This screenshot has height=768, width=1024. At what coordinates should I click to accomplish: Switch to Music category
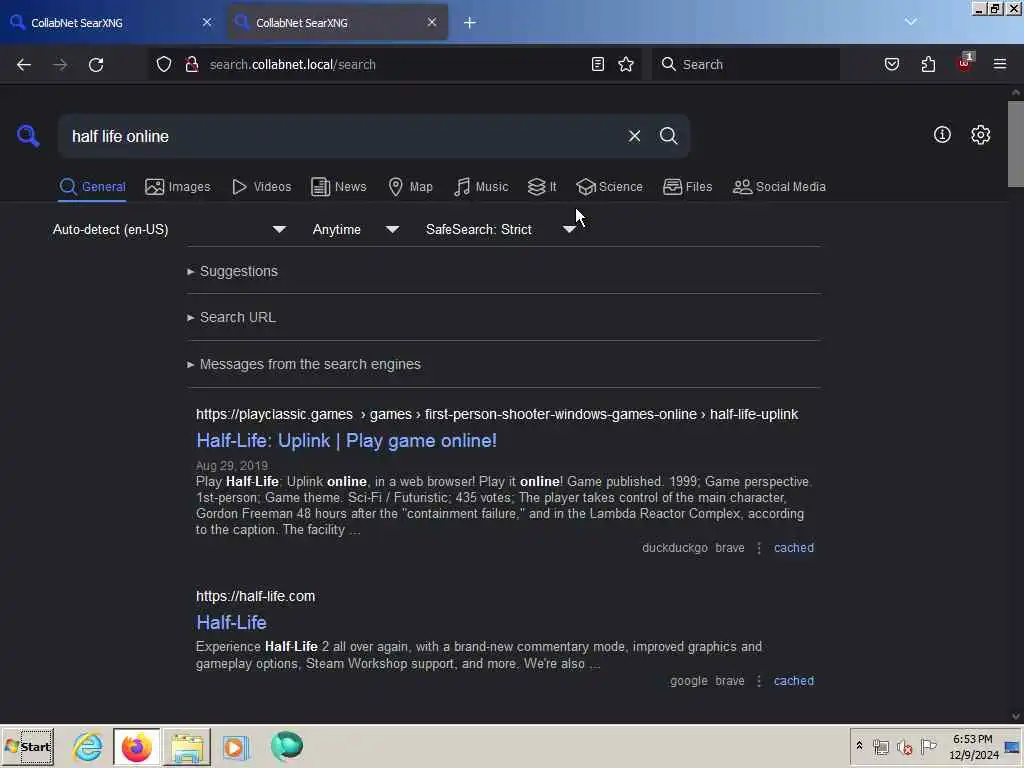(481, 187)
